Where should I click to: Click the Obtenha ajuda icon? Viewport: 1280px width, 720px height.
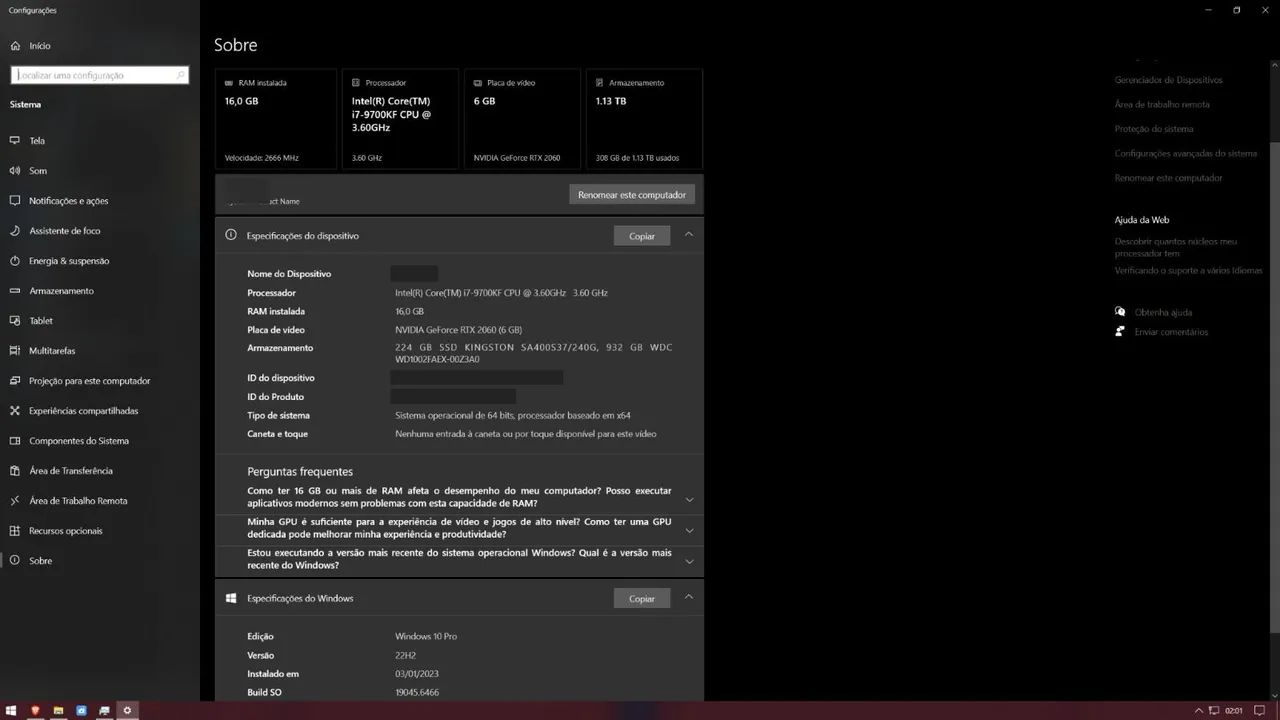(1120, 312)
